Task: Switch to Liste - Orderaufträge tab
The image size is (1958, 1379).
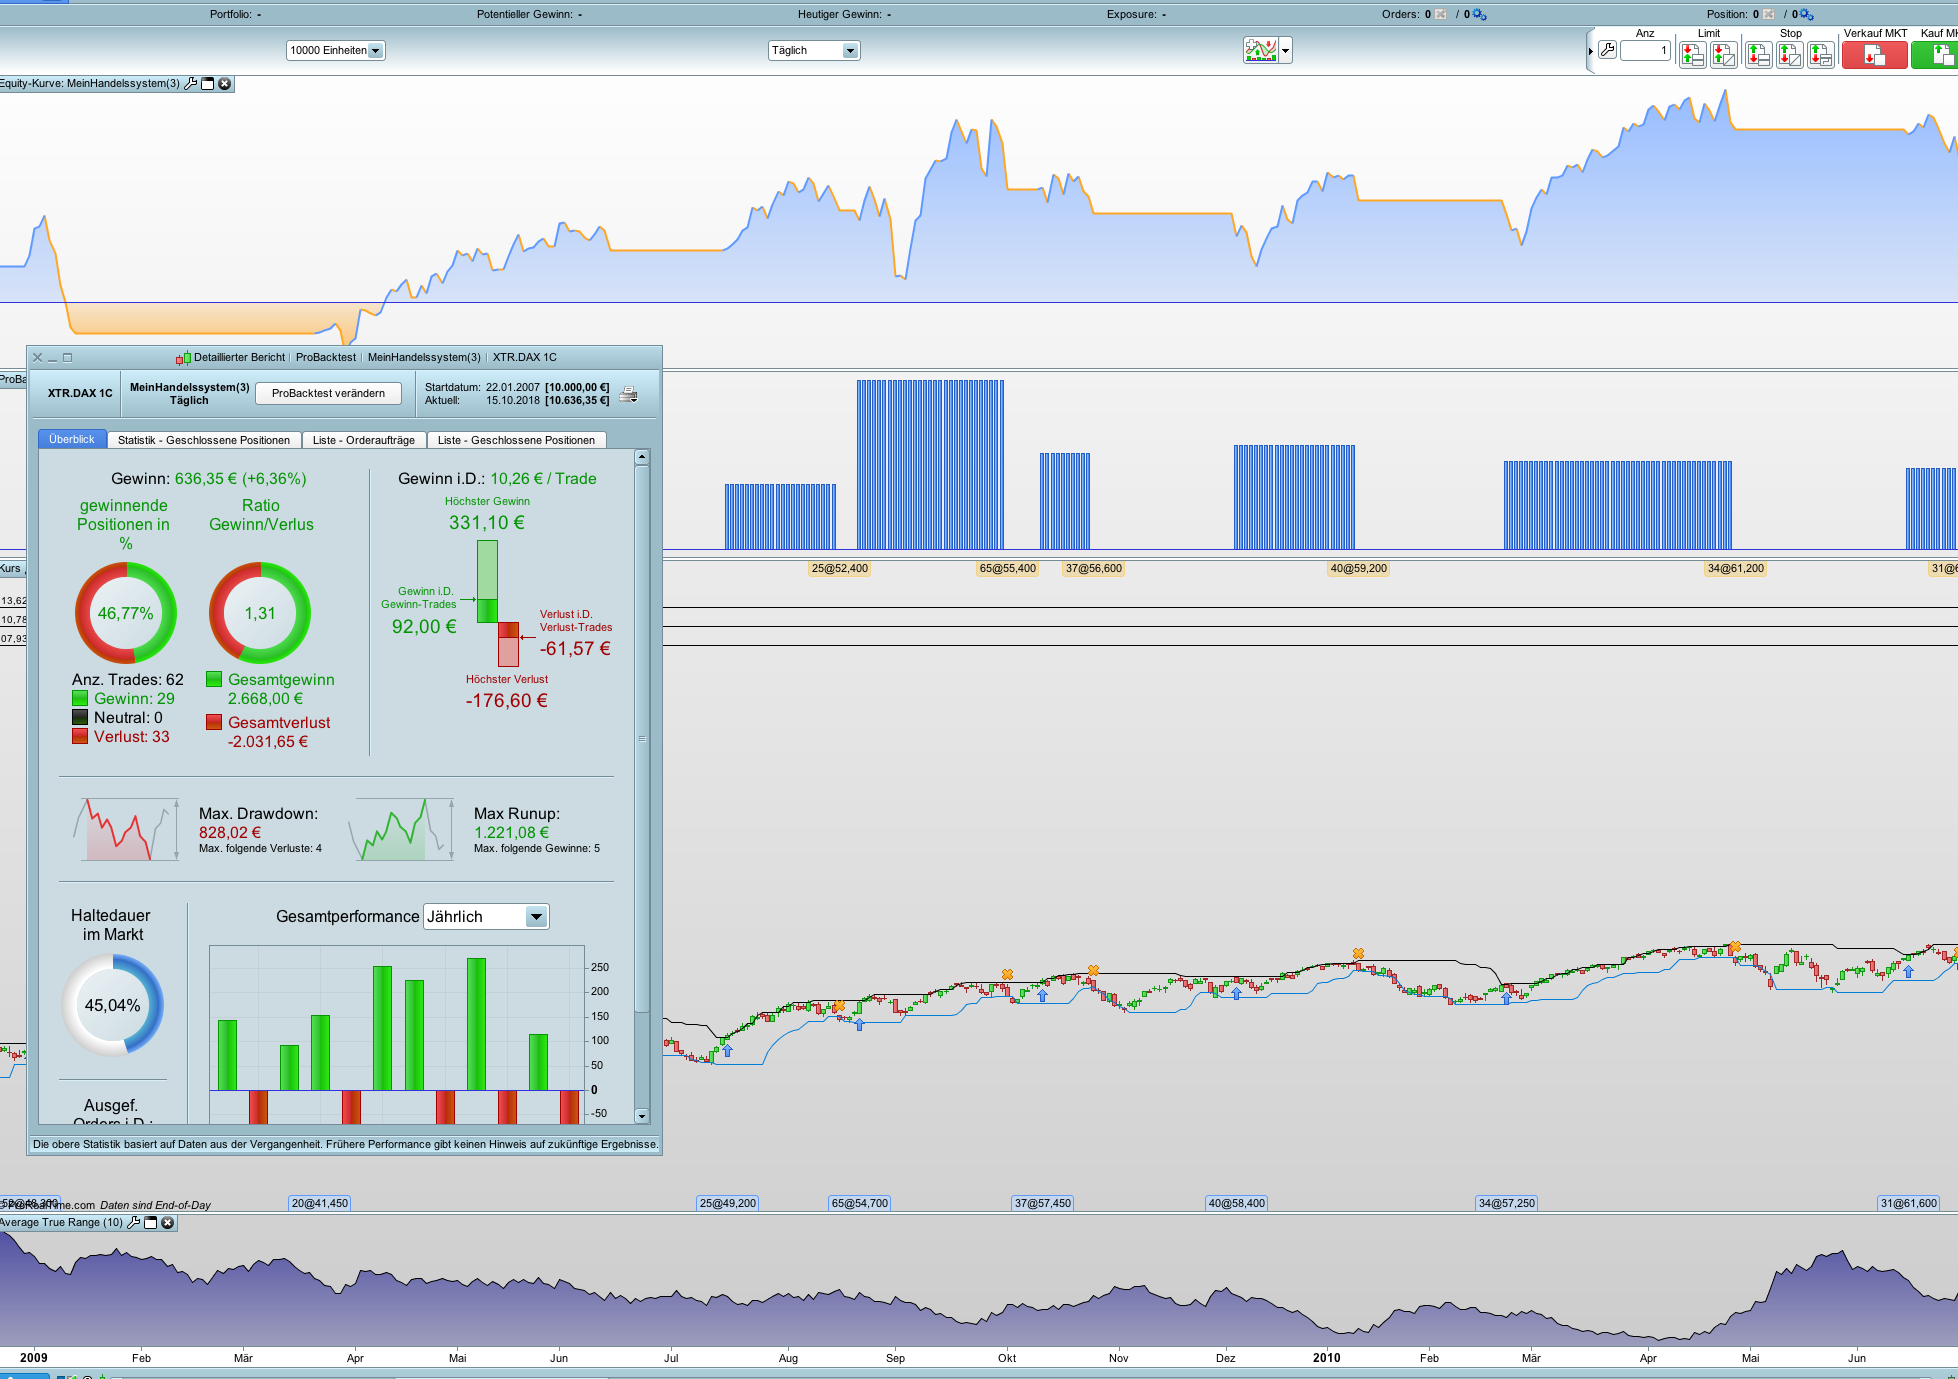Action: click(x=363, y=440)
